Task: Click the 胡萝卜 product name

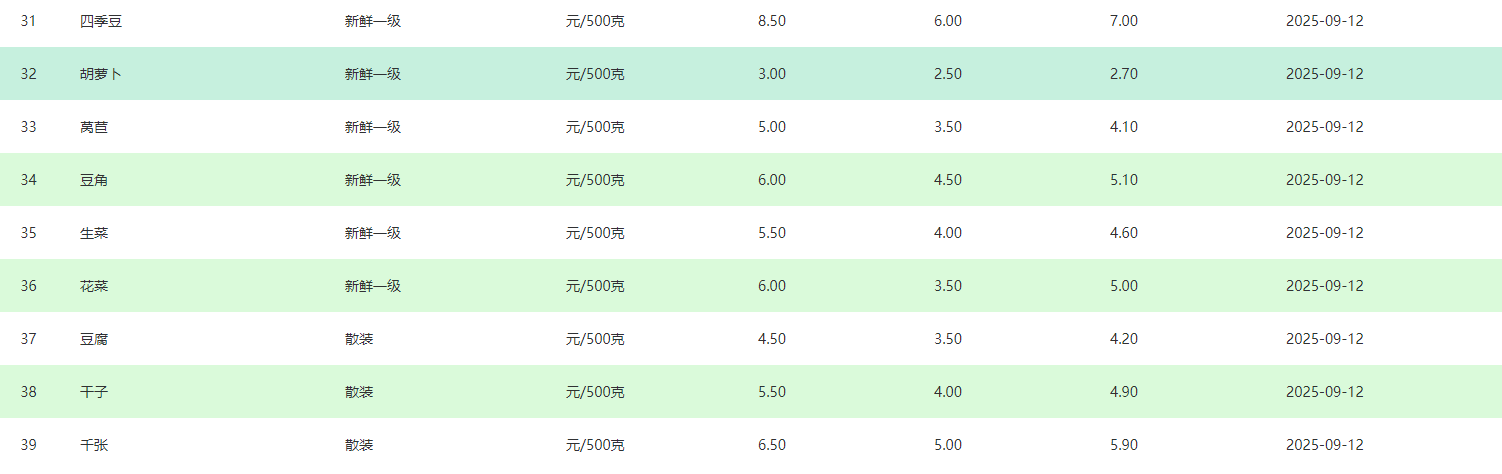Action: tap(101, 74)
